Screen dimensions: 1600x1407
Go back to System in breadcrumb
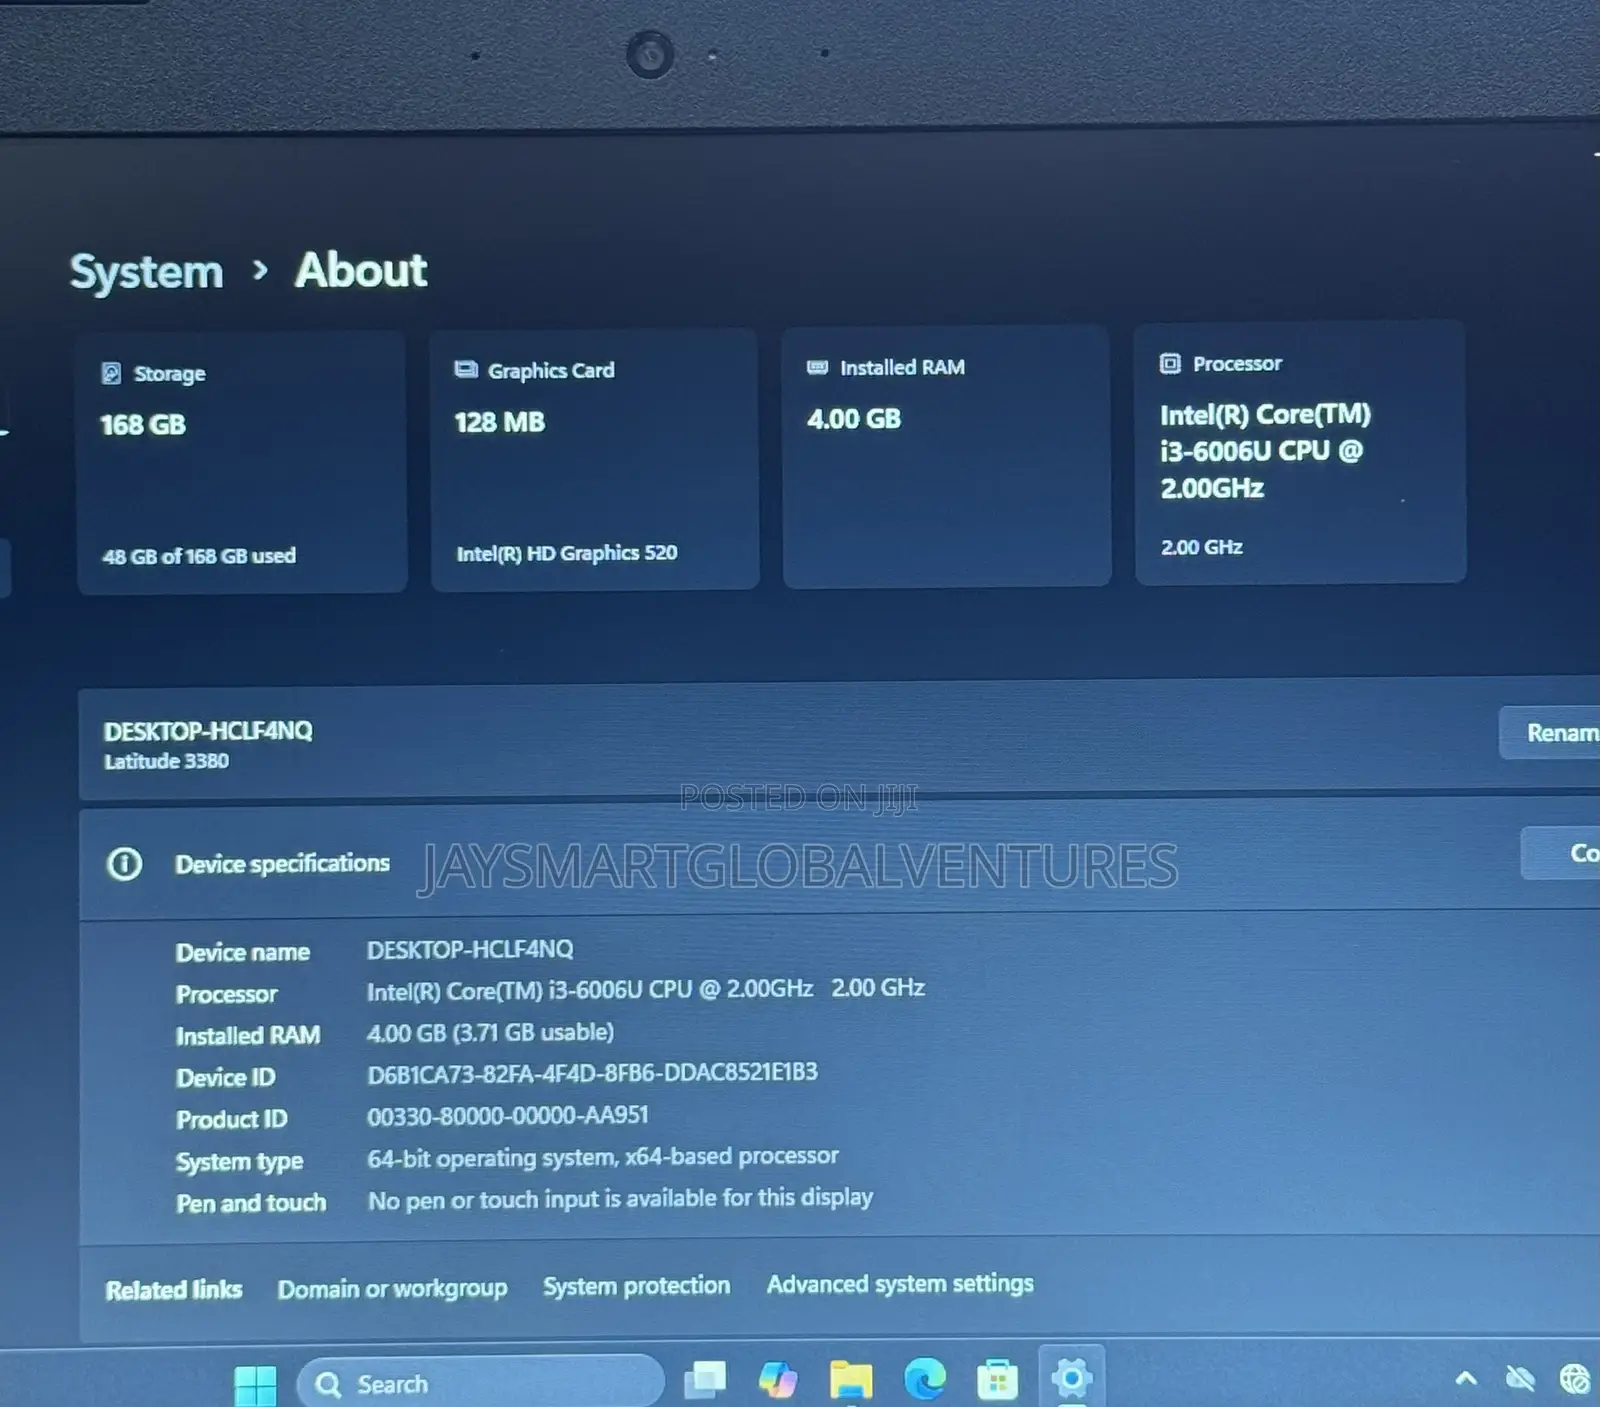[146, 272]
